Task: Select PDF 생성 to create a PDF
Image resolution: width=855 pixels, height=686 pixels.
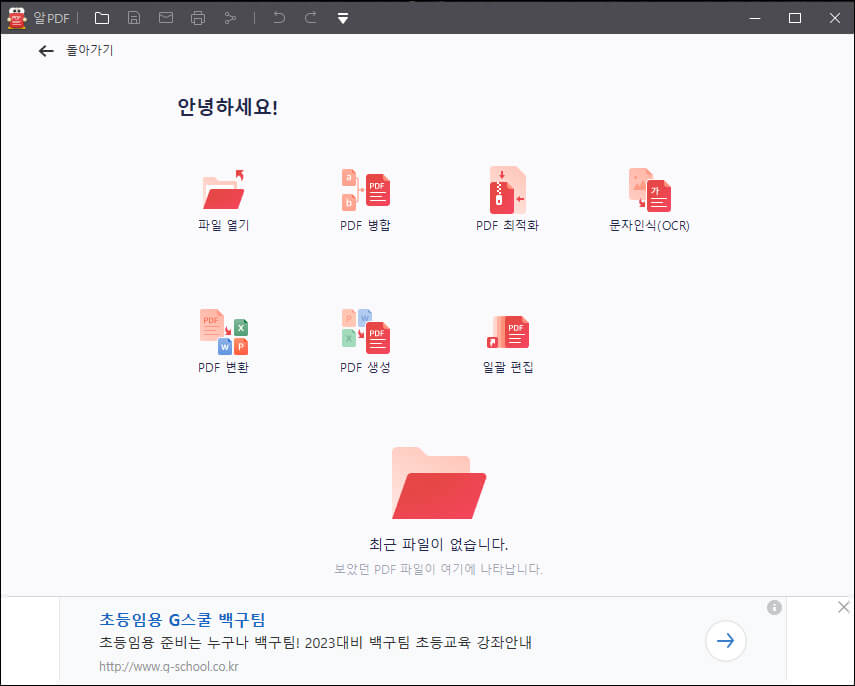Action: (x=366, y=338)
